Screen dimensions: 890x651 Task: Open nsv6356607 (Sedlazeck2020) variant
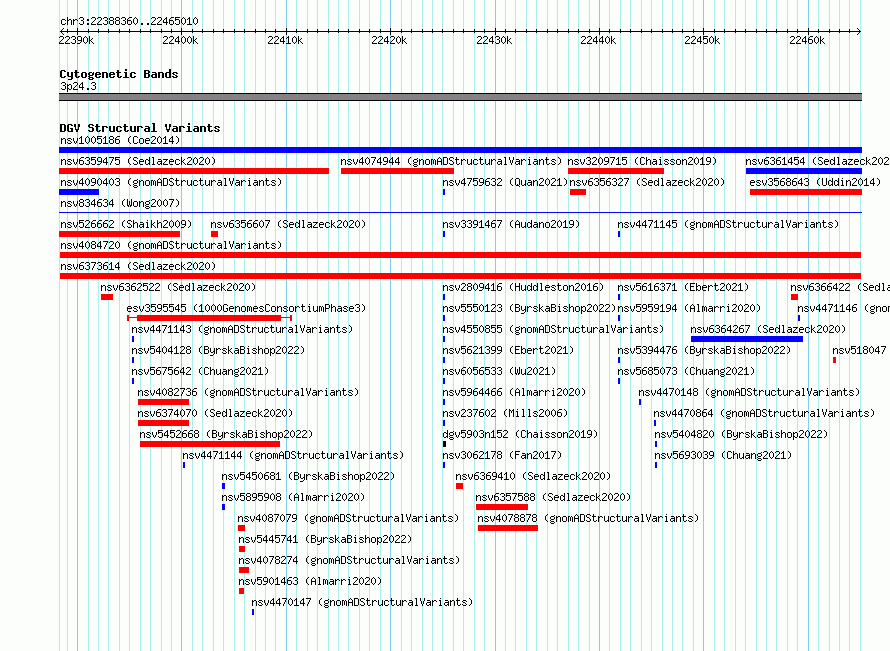288,224
